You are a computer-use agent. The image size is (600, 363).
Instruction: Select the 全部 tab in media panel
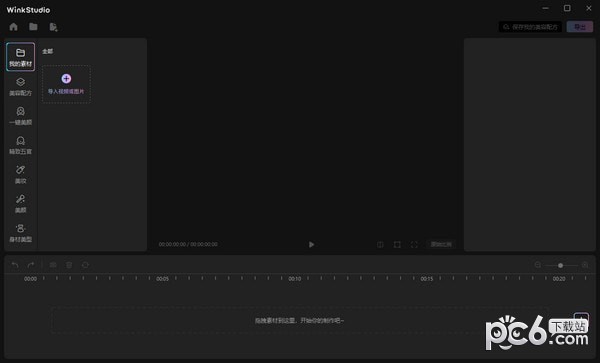(47, 51)
